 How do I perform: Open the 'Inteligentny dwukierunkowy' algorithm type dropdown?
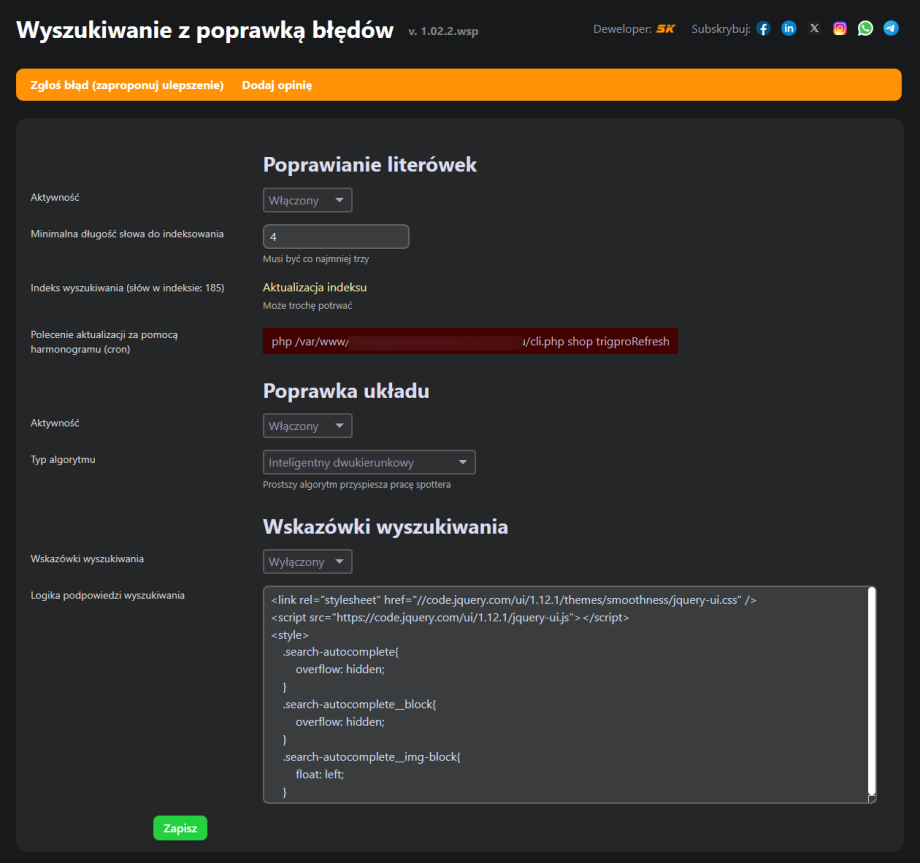(x=368, y=462)
